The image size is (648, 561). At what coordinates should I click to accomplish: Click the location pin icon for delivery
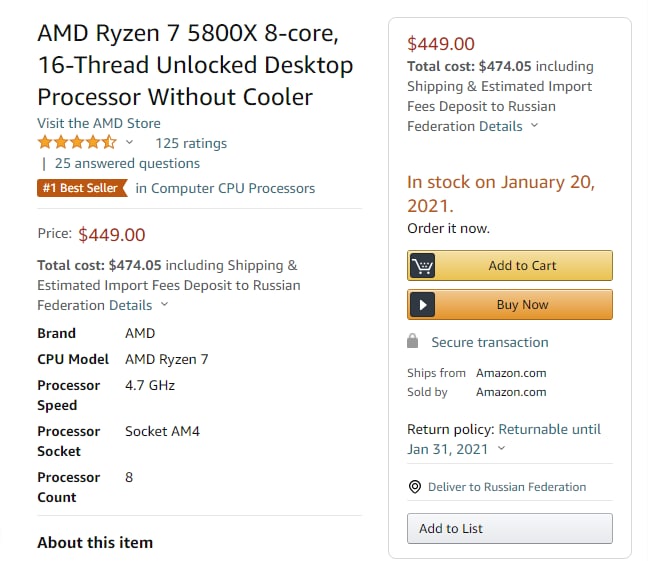point(415,487)
